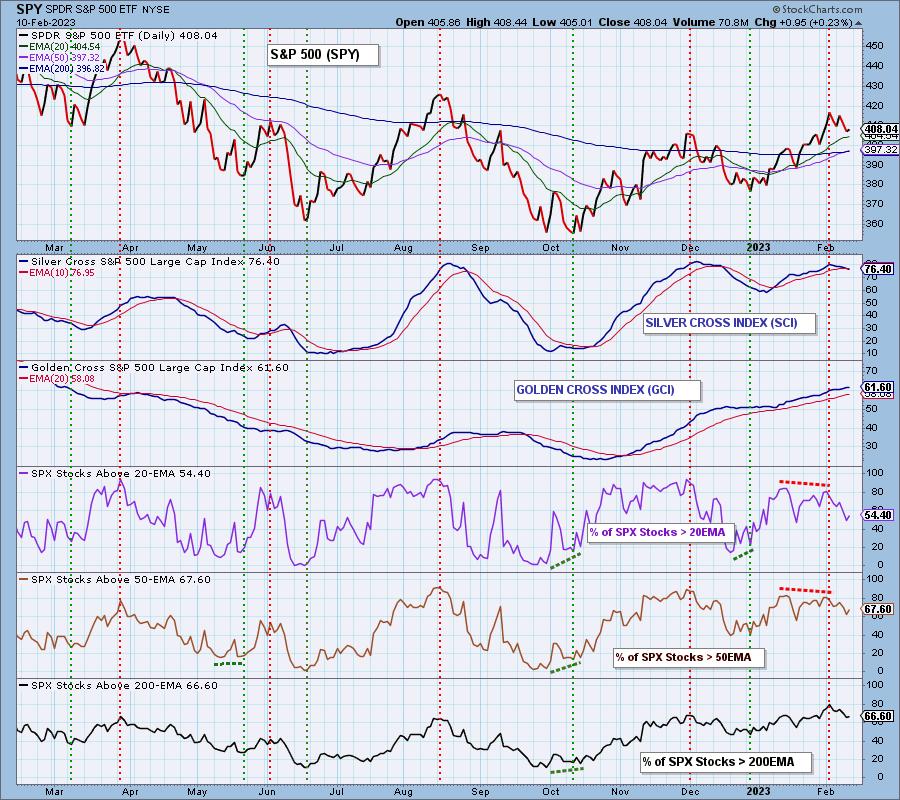Click the 54.40 value tag on right axis
Image resolution: width=900 pixels, height=800 pixels.
(878, 515)
